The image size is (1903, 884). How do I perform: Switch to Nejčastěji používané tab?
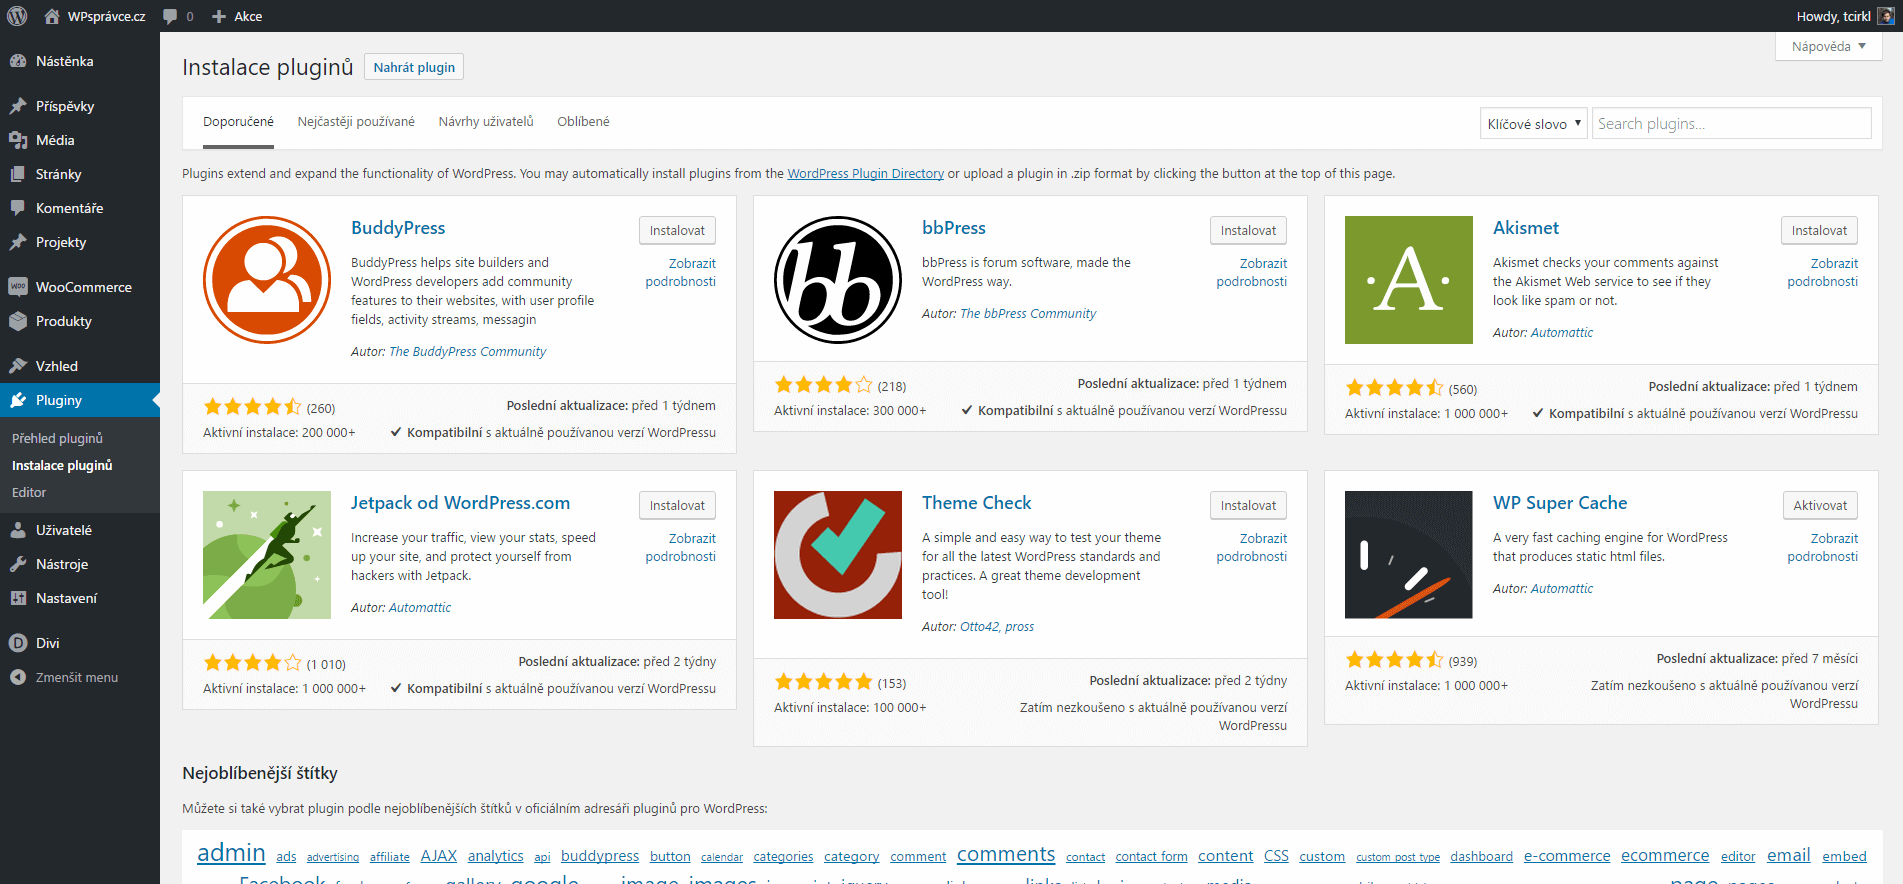tap(356, 122)
